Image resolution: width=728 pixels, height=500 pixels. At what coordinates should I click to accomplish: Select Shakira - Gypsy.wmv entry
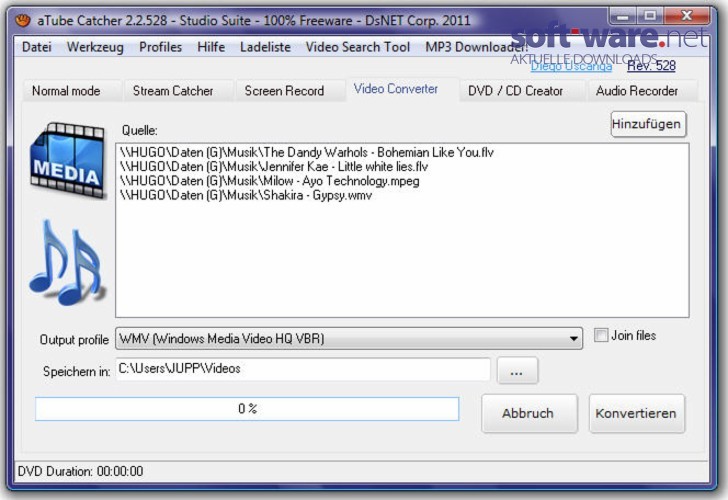pos(246,195)
